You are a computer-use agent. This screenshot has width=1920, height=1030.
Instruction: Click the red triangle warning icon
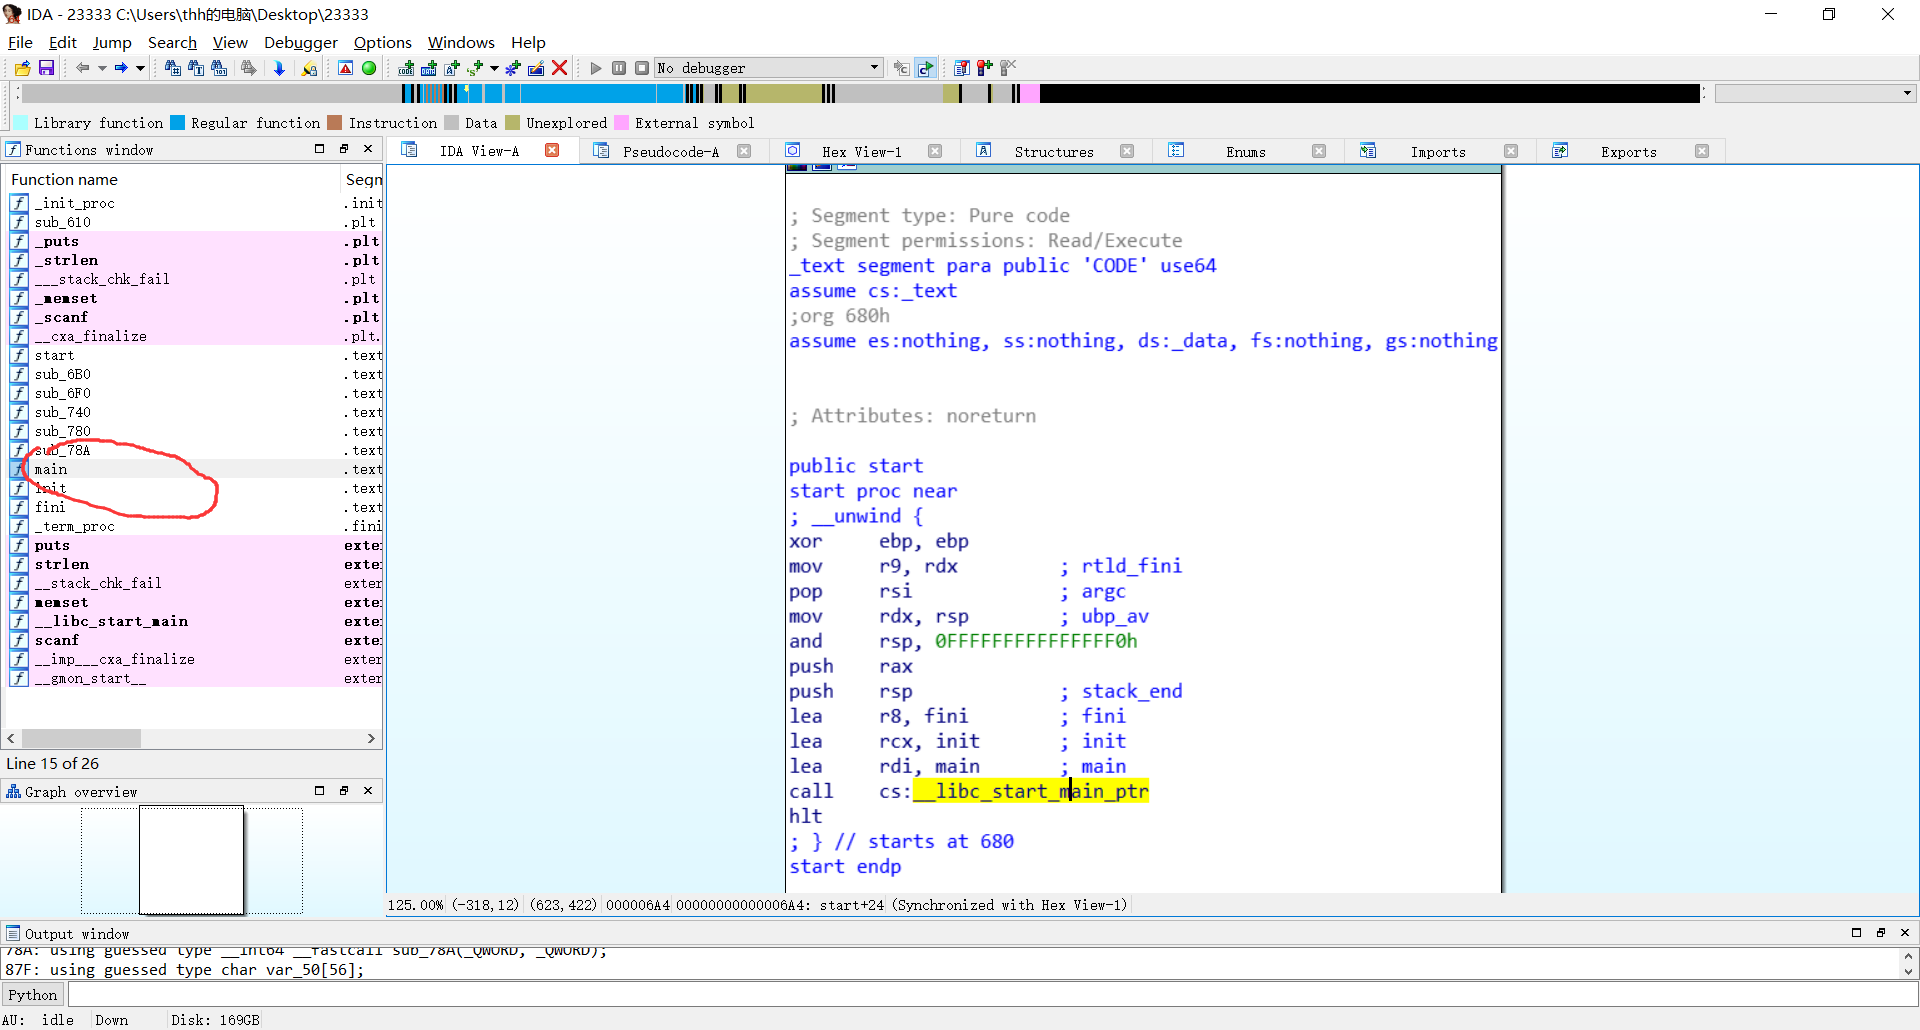coord(345,68)
